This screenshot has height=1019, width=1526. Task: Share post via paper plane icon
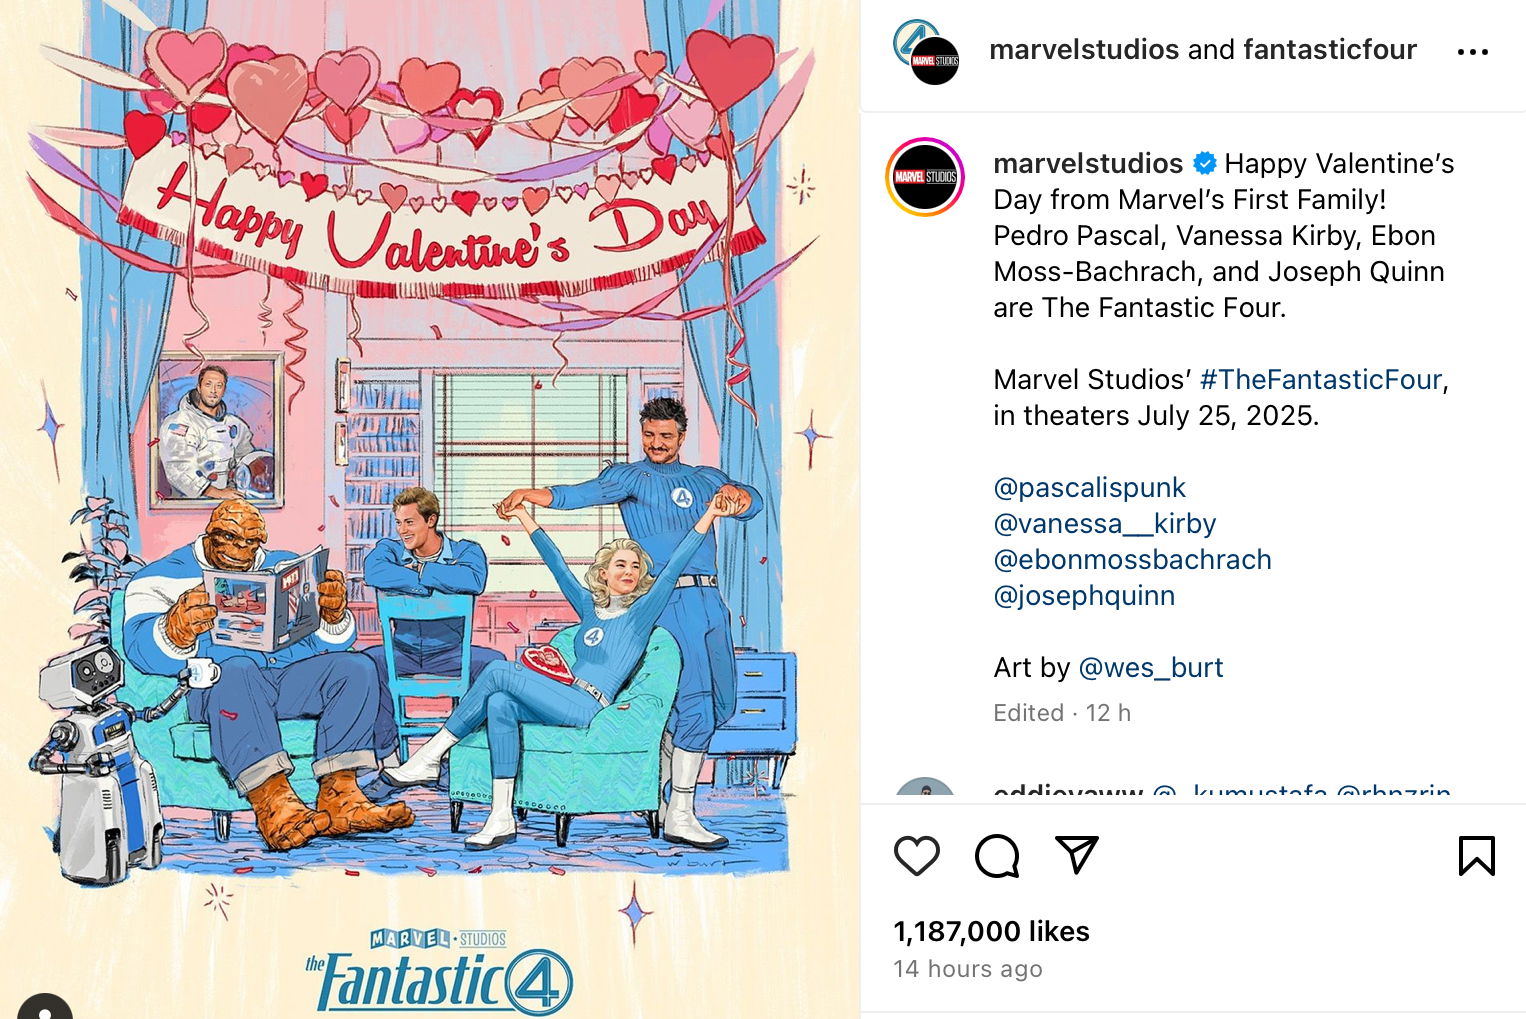click(x=1077, y=855)
